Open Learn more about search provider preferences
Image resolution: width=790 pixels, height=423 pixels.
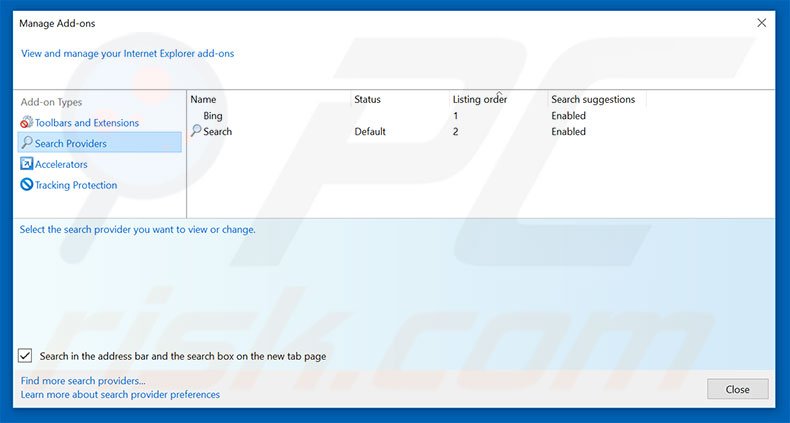pyautogui.click(x=120, y=394)
